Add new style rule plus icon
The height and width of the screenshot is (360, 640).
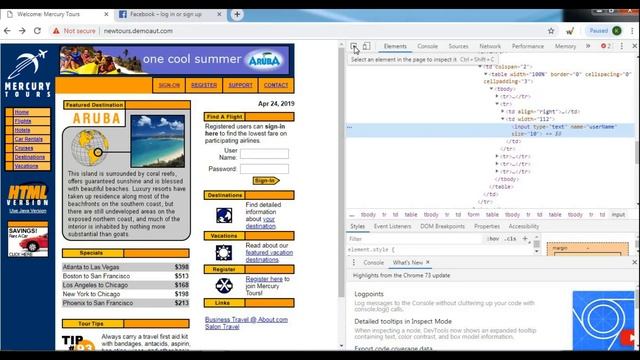click(x=525, y=238)
